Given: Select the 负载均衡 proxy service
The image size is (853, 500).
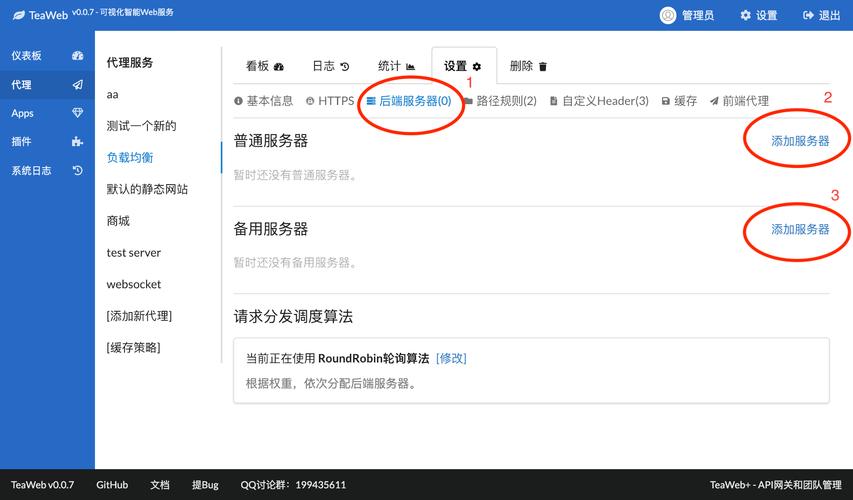Looking at the screenshot, I should [130, 157].
